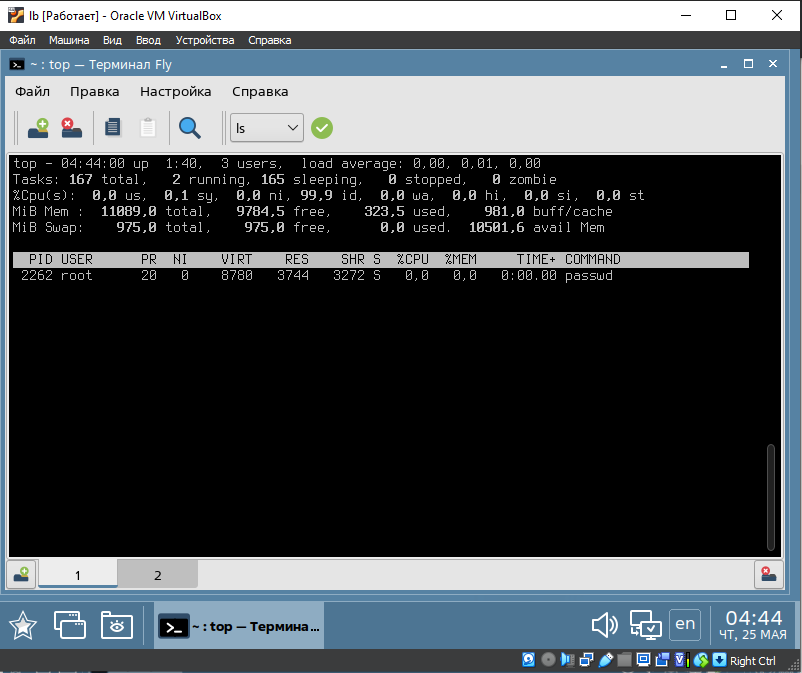Click the 'Right Ctrl' host key label

point(752,661)
